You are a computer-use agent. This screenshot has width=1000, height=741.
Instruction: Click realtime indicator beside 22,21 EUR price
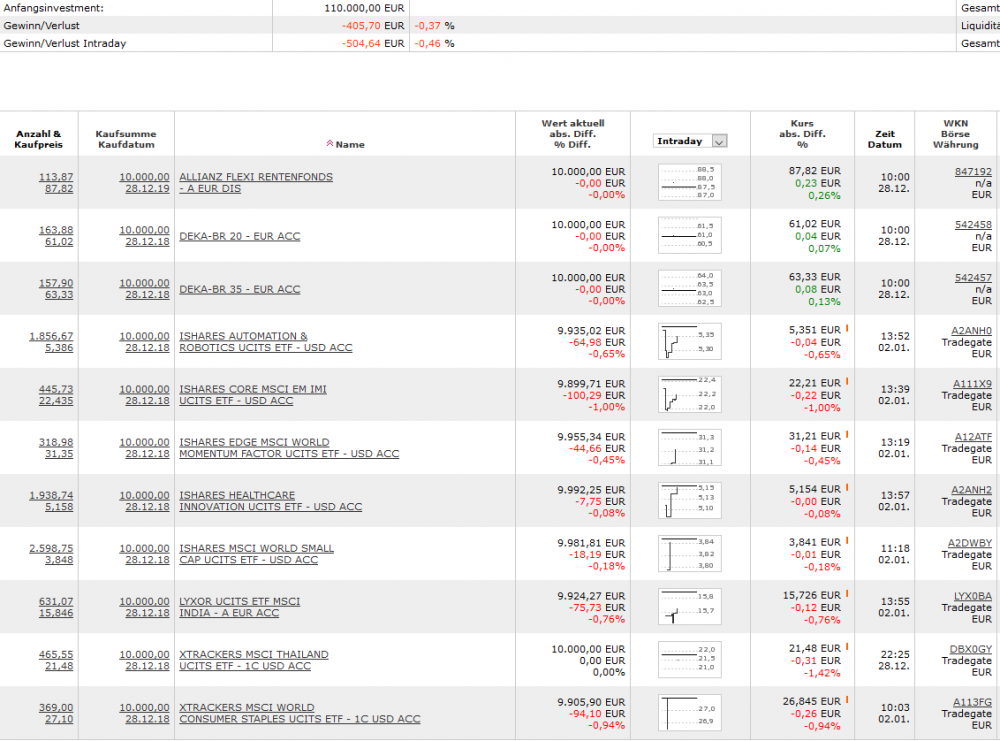coord(848,381)
